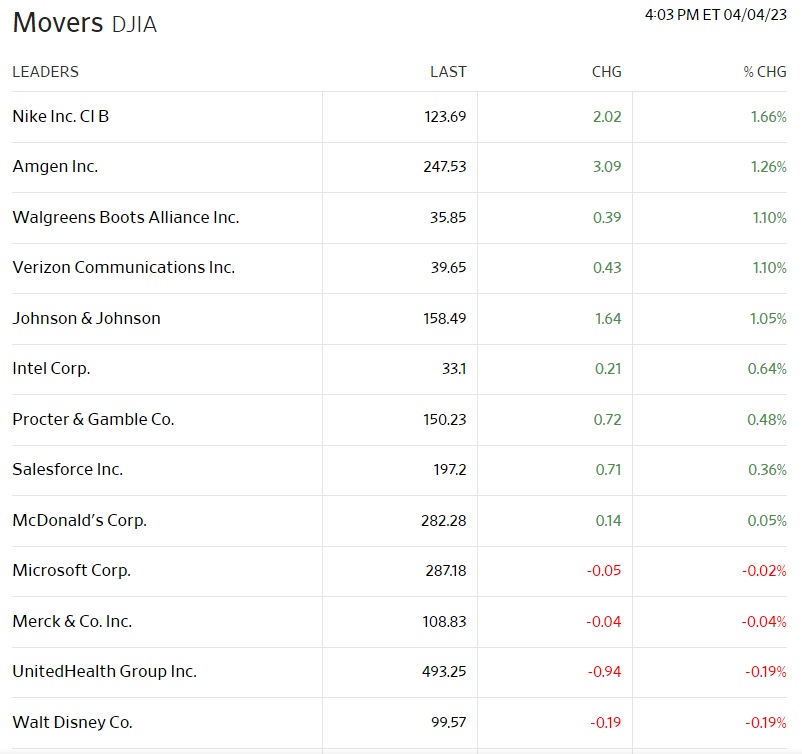Select Johnson & Johnson last price 158.49
The width and height of the screenshot is (802, 754).
pos(444,318)
